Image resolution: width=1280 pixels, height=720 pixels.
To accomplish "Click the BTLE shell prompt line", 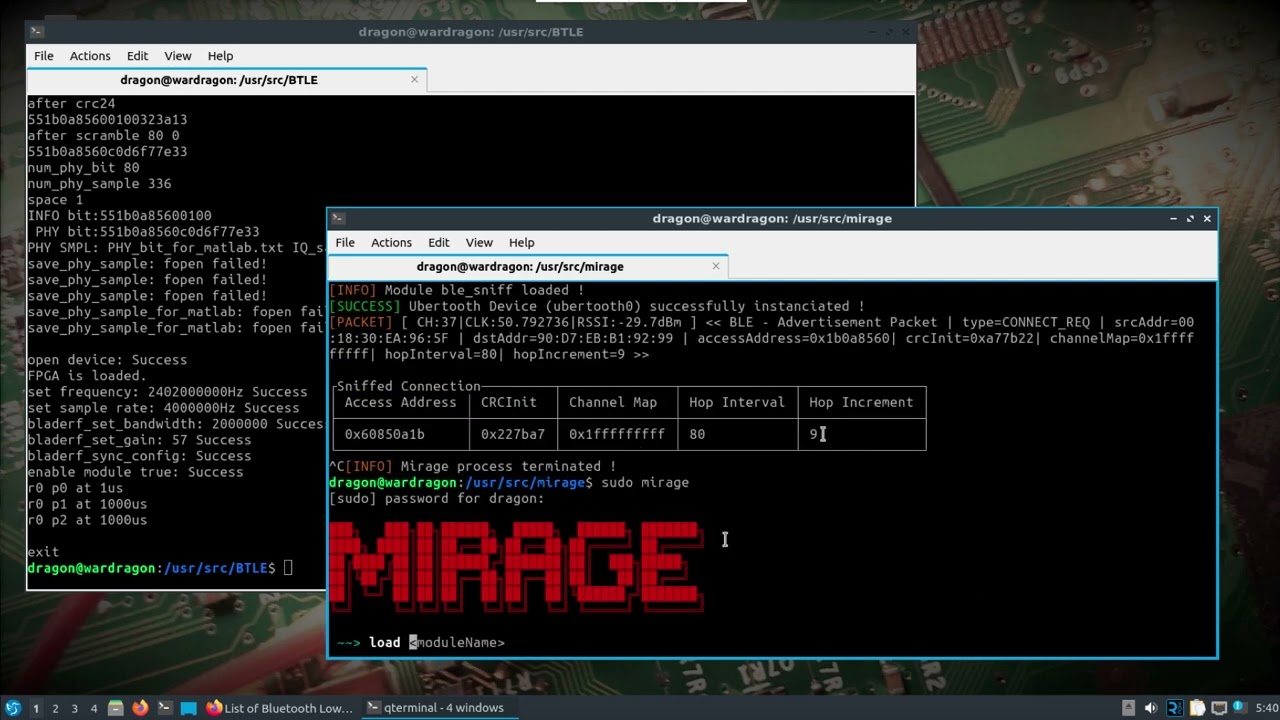I will pos(160,568).
